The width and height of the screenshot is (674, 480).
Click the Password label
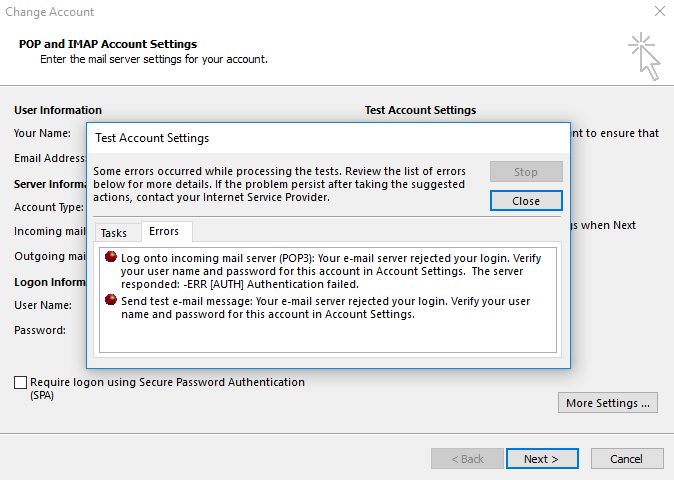click(40, 330)
